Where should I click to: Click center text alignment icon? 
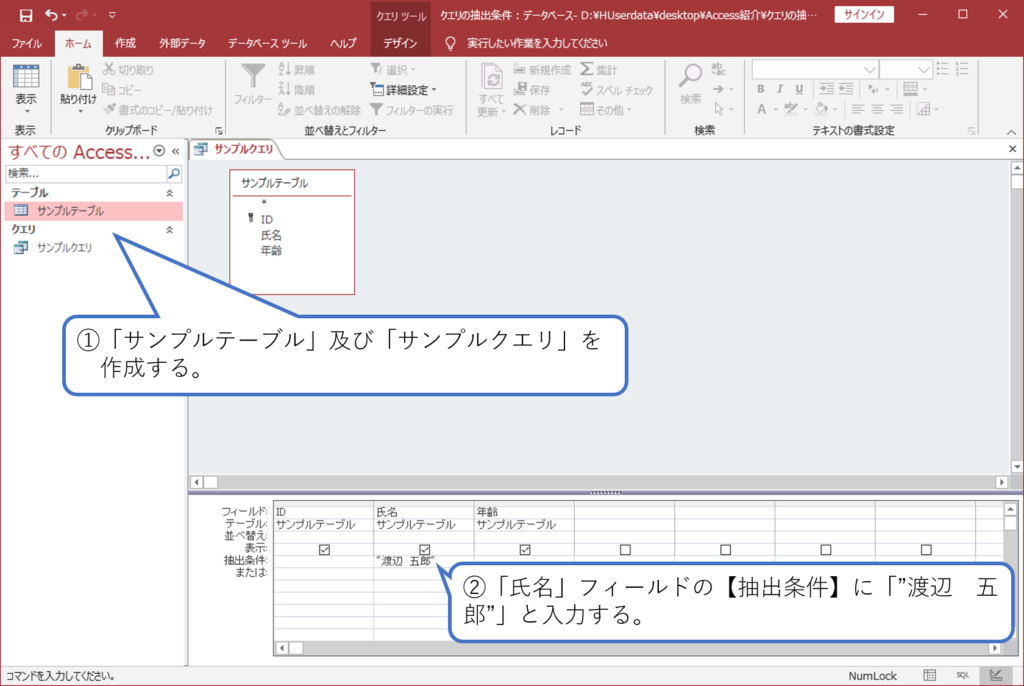click(877, 109)
